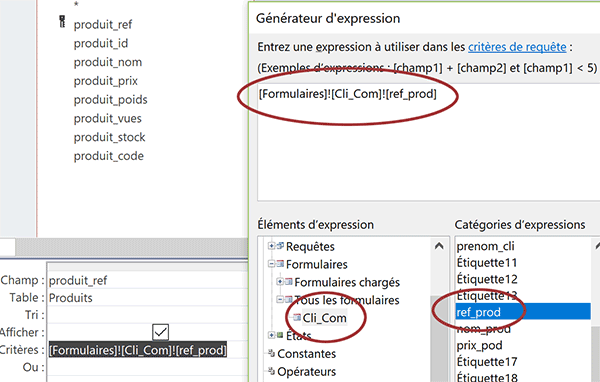Click the Cli_Com form icon
600x382 pixels.
(x=297, y=317)
